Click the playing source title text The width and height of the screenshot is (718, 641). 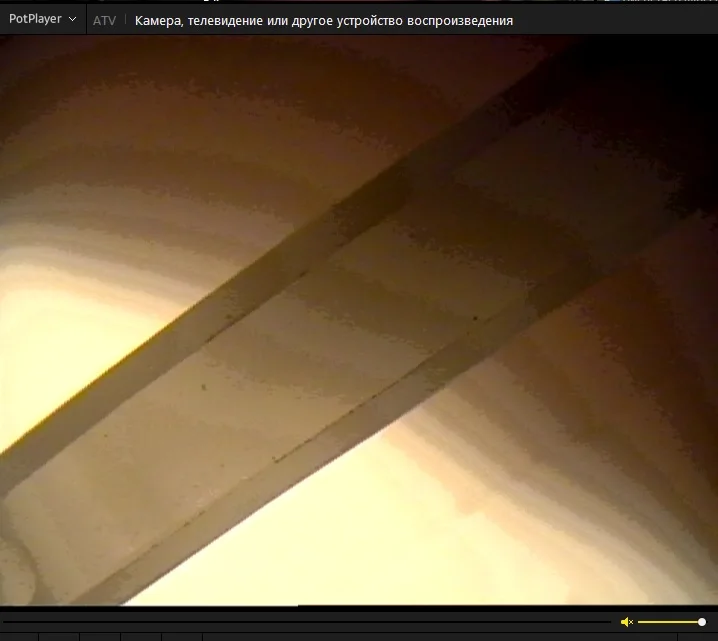point(324,21)
